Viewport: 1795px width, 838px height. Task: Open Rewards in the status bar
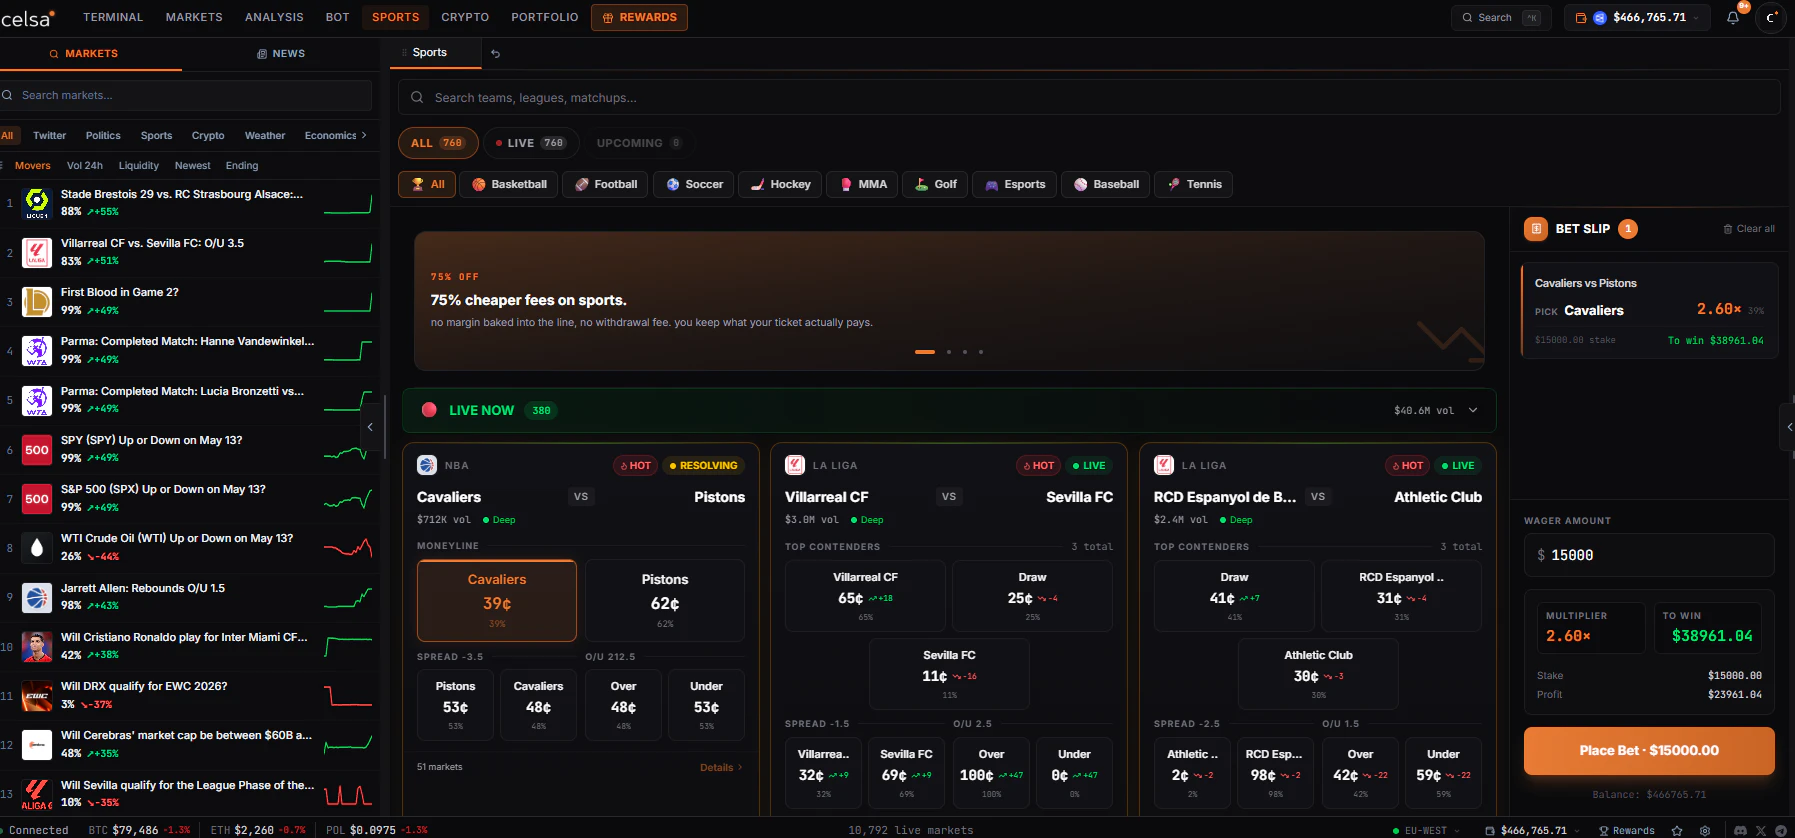(1627, 830)
